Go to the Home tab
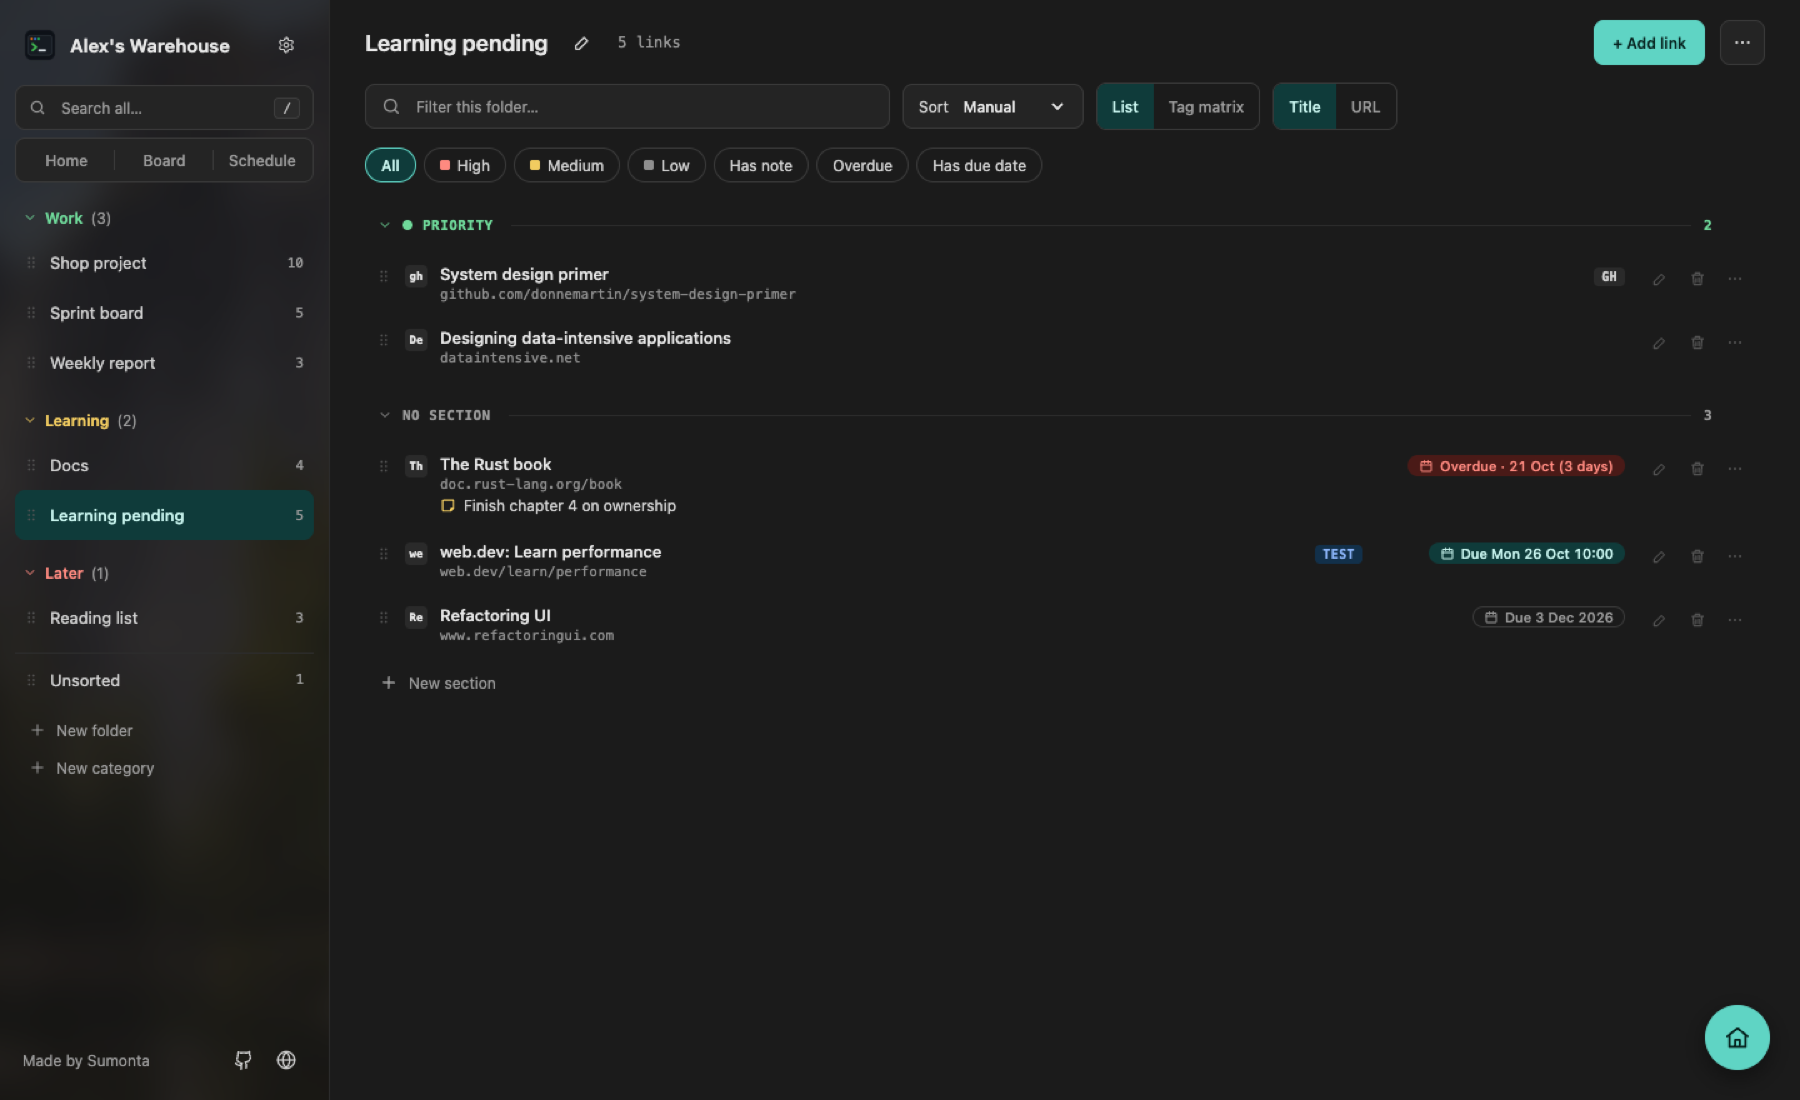 [66, 161]
